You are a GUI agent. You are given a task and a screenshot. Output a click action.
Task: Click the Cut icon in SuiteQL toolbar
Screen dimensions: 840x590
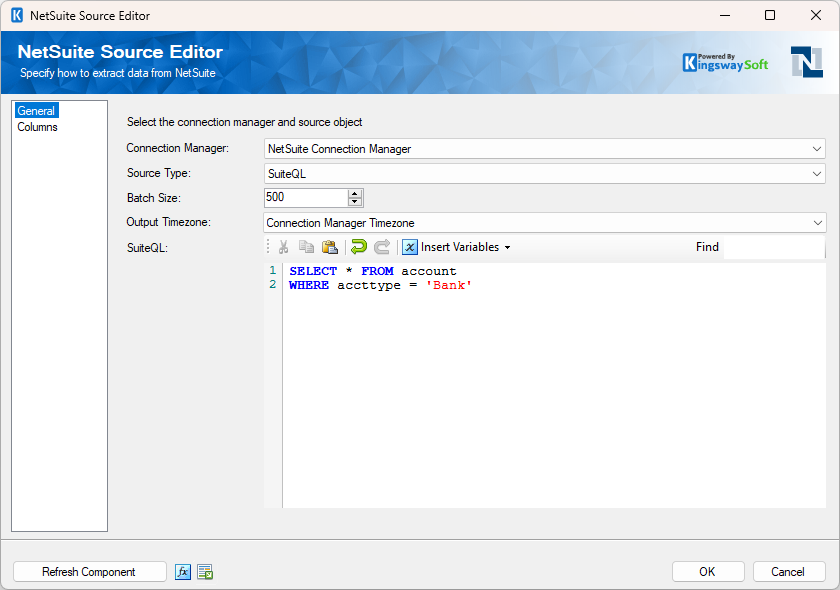[x=283, y=247]
